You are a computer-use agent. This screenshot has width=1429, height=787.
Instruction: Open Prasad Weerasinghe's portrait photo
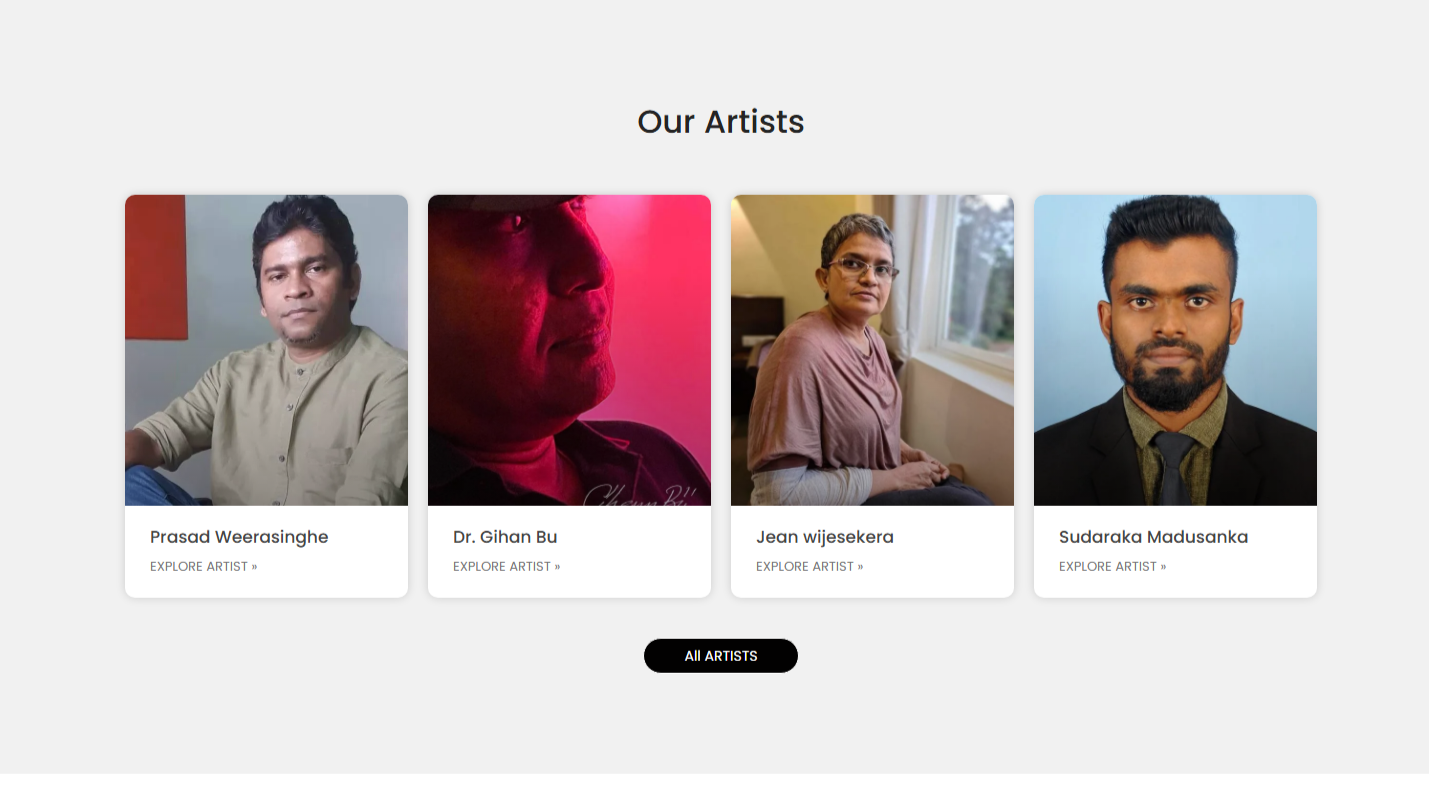coord(266,350)
